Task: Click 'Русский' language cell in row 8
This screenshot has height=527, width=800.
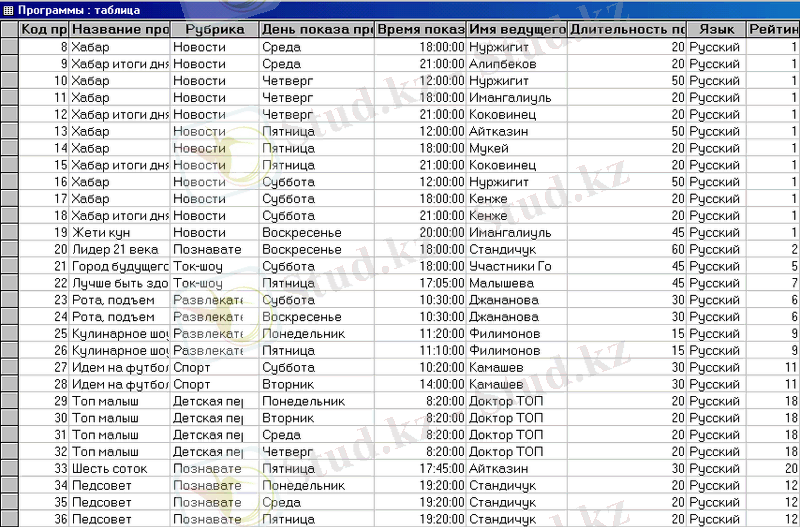Action: [x=716, y=47]
